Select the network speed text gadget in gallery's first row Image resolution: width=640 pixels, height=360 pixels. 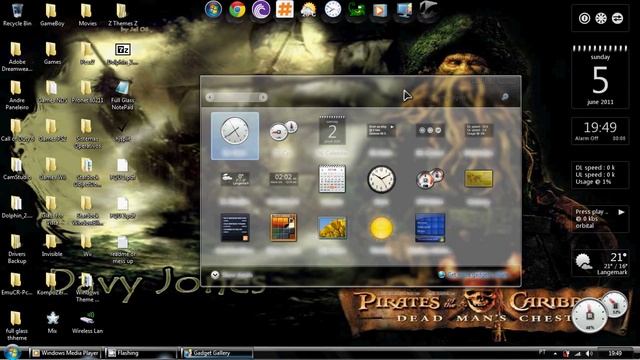[478, 131]
